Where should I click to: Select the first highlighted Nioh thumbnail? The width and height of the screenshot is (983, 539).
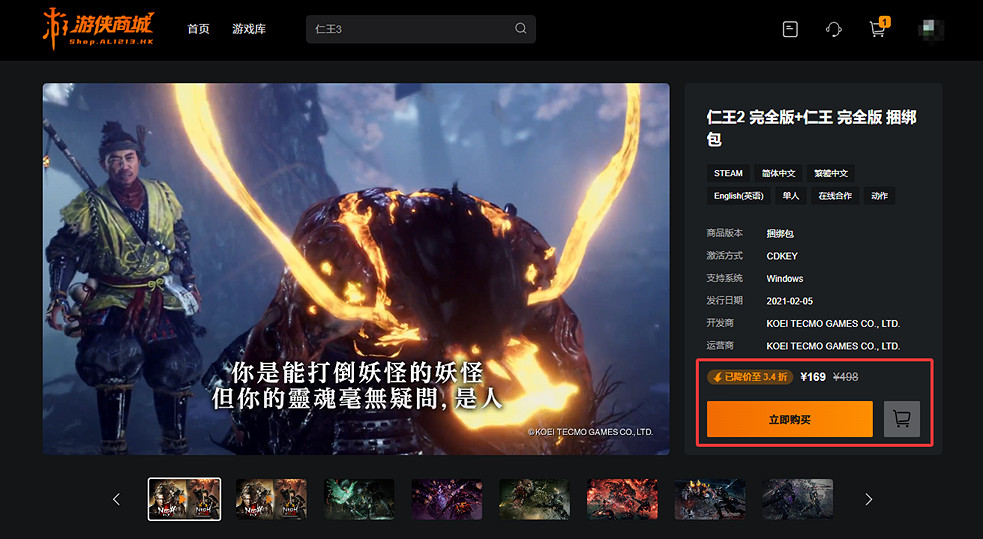pos(184,499)
